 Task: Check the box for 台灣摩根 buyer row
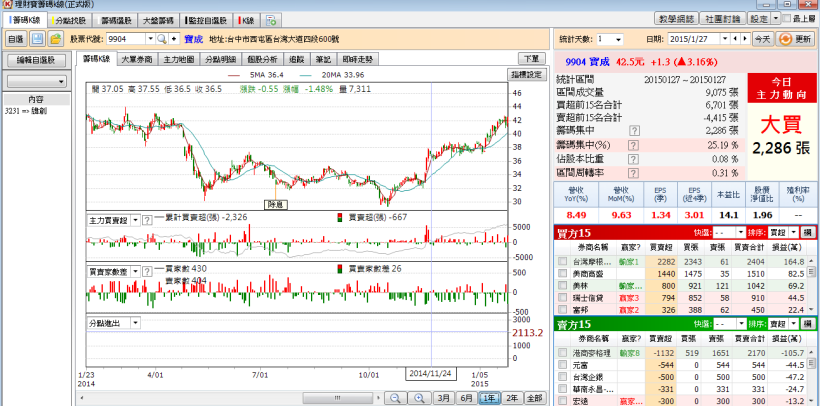pos(562,261)
